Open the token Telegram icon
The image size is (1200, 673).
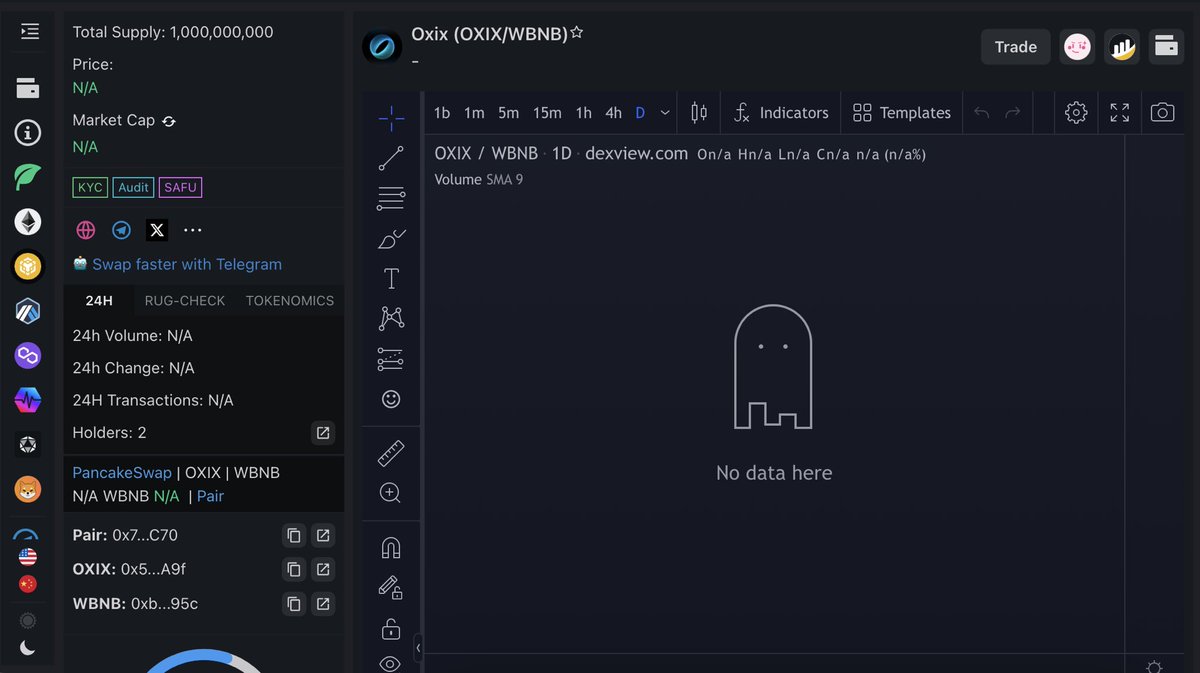click(121, 230)
